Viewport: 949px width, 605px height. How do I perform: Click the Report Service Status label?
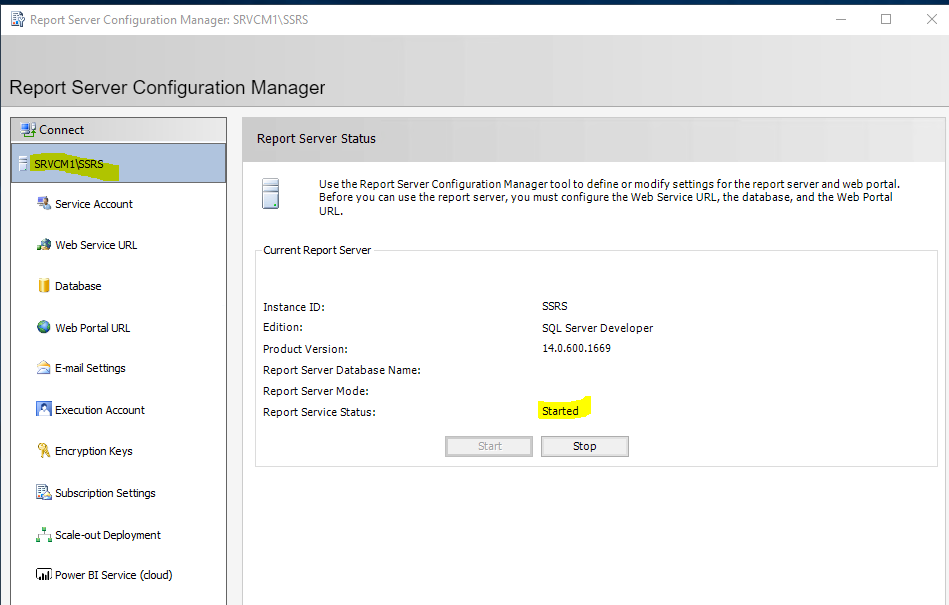pos(319,412)
